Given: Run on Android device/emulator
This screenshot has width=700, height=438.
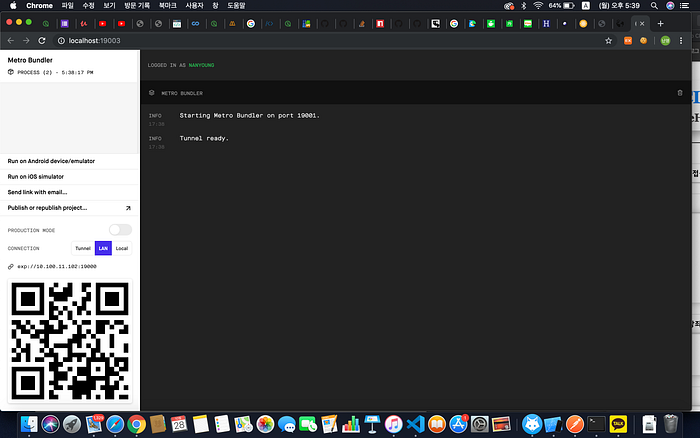Looking at the screenshot, I should click(70, 161).
